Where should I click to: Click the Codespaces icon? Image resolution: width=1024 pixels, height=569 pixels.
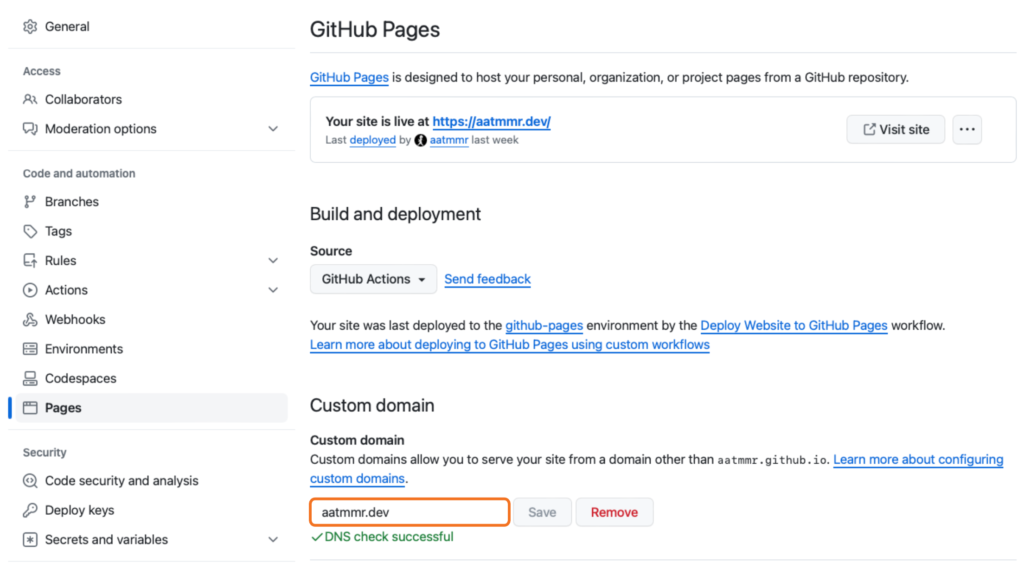(x=30, y=378)
